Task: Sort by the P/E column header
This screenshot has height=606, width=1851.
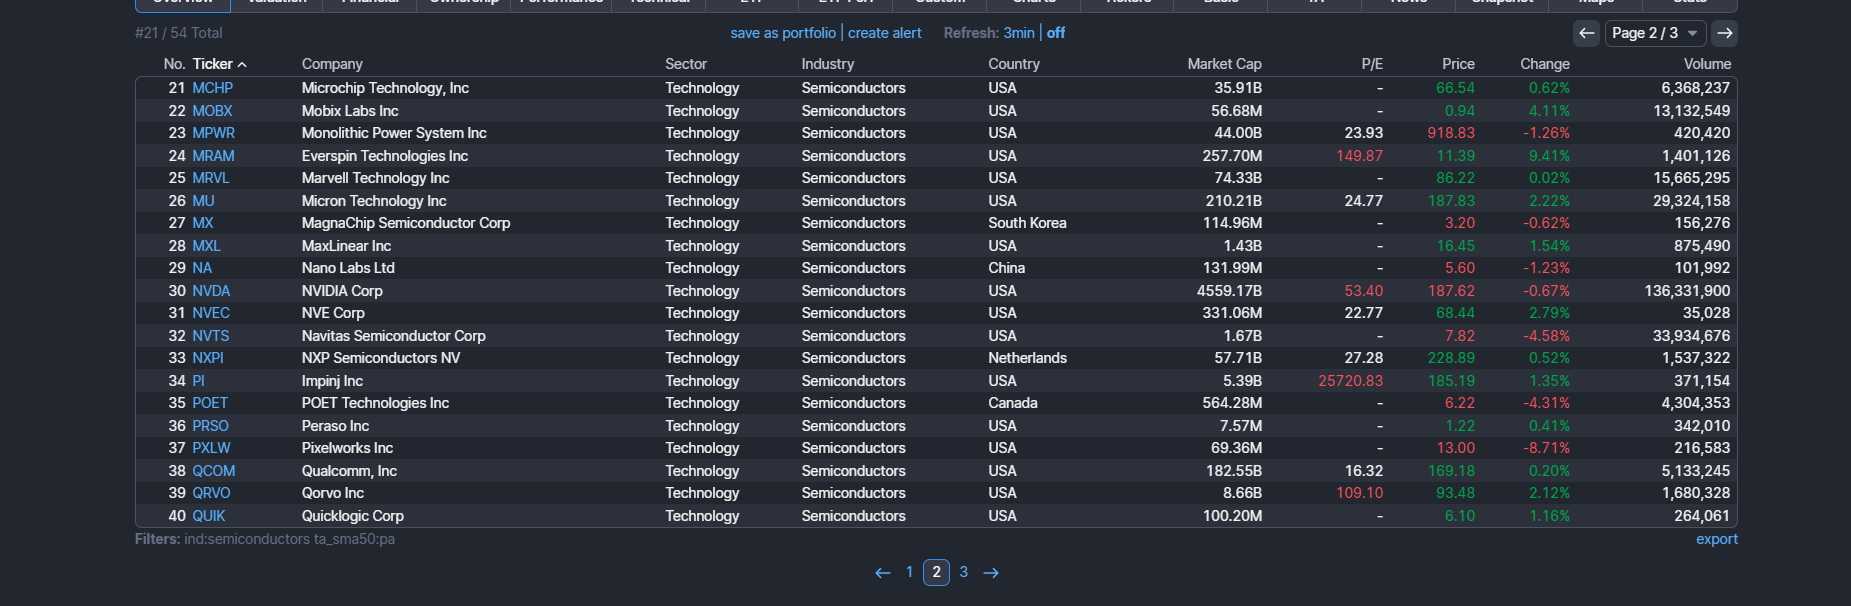Action: point(1372,64)
